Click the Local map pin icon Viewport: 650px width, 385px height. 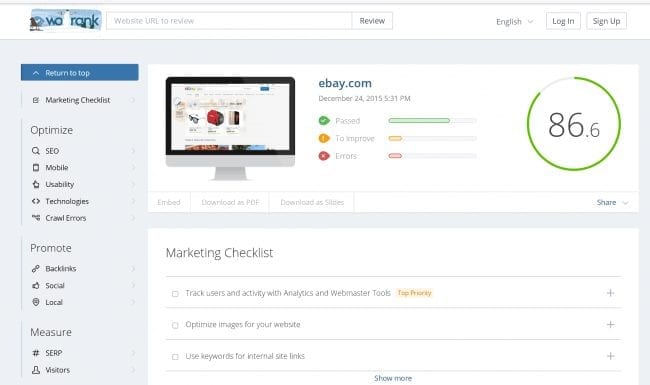[x=36, y=302]
